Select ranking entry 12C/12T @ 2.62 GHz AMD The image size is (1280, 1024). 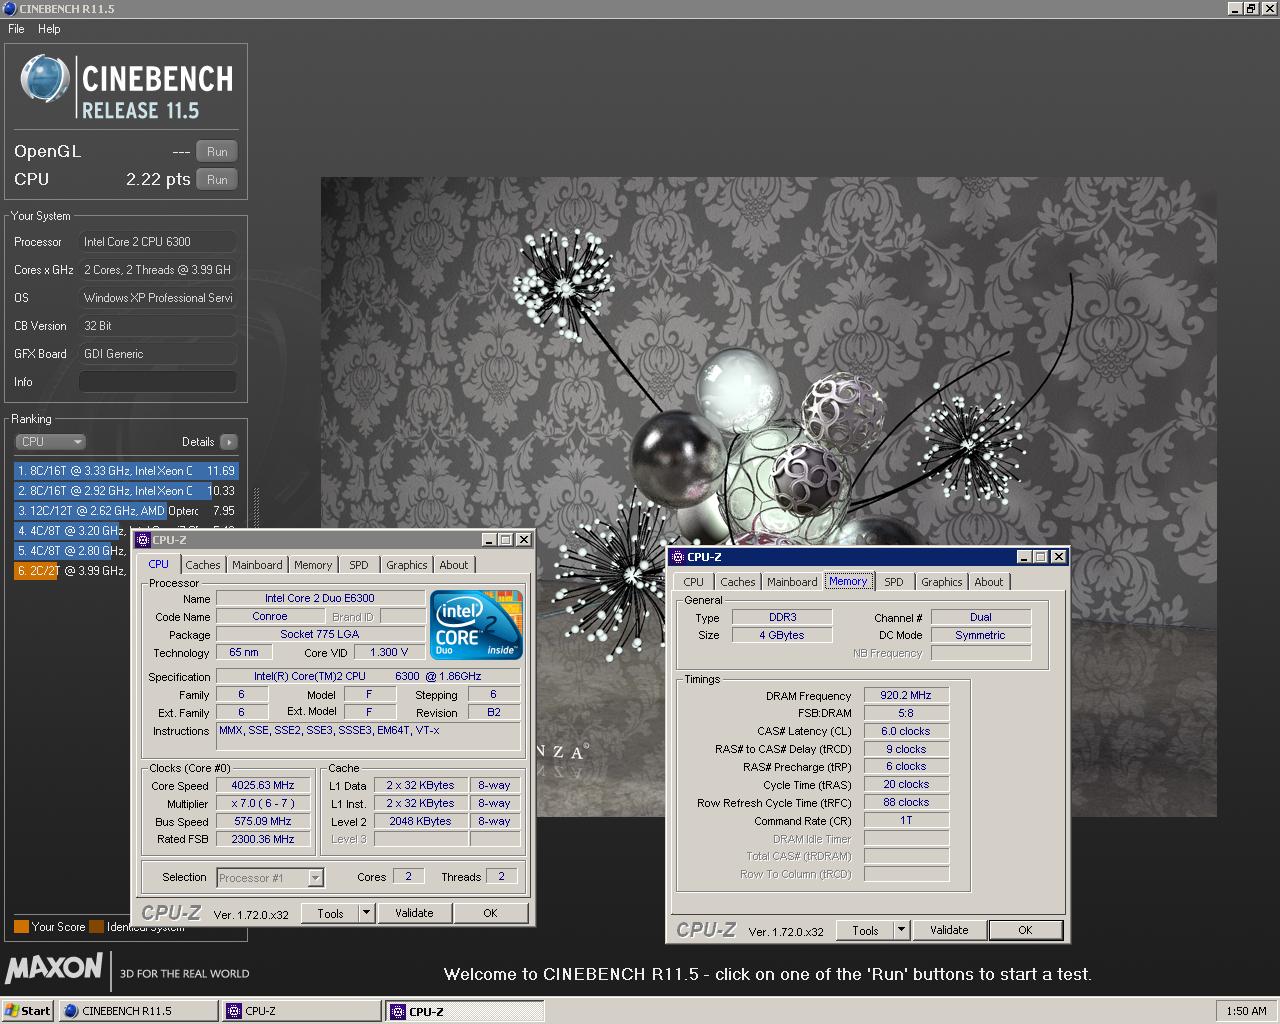coord(126,511)
